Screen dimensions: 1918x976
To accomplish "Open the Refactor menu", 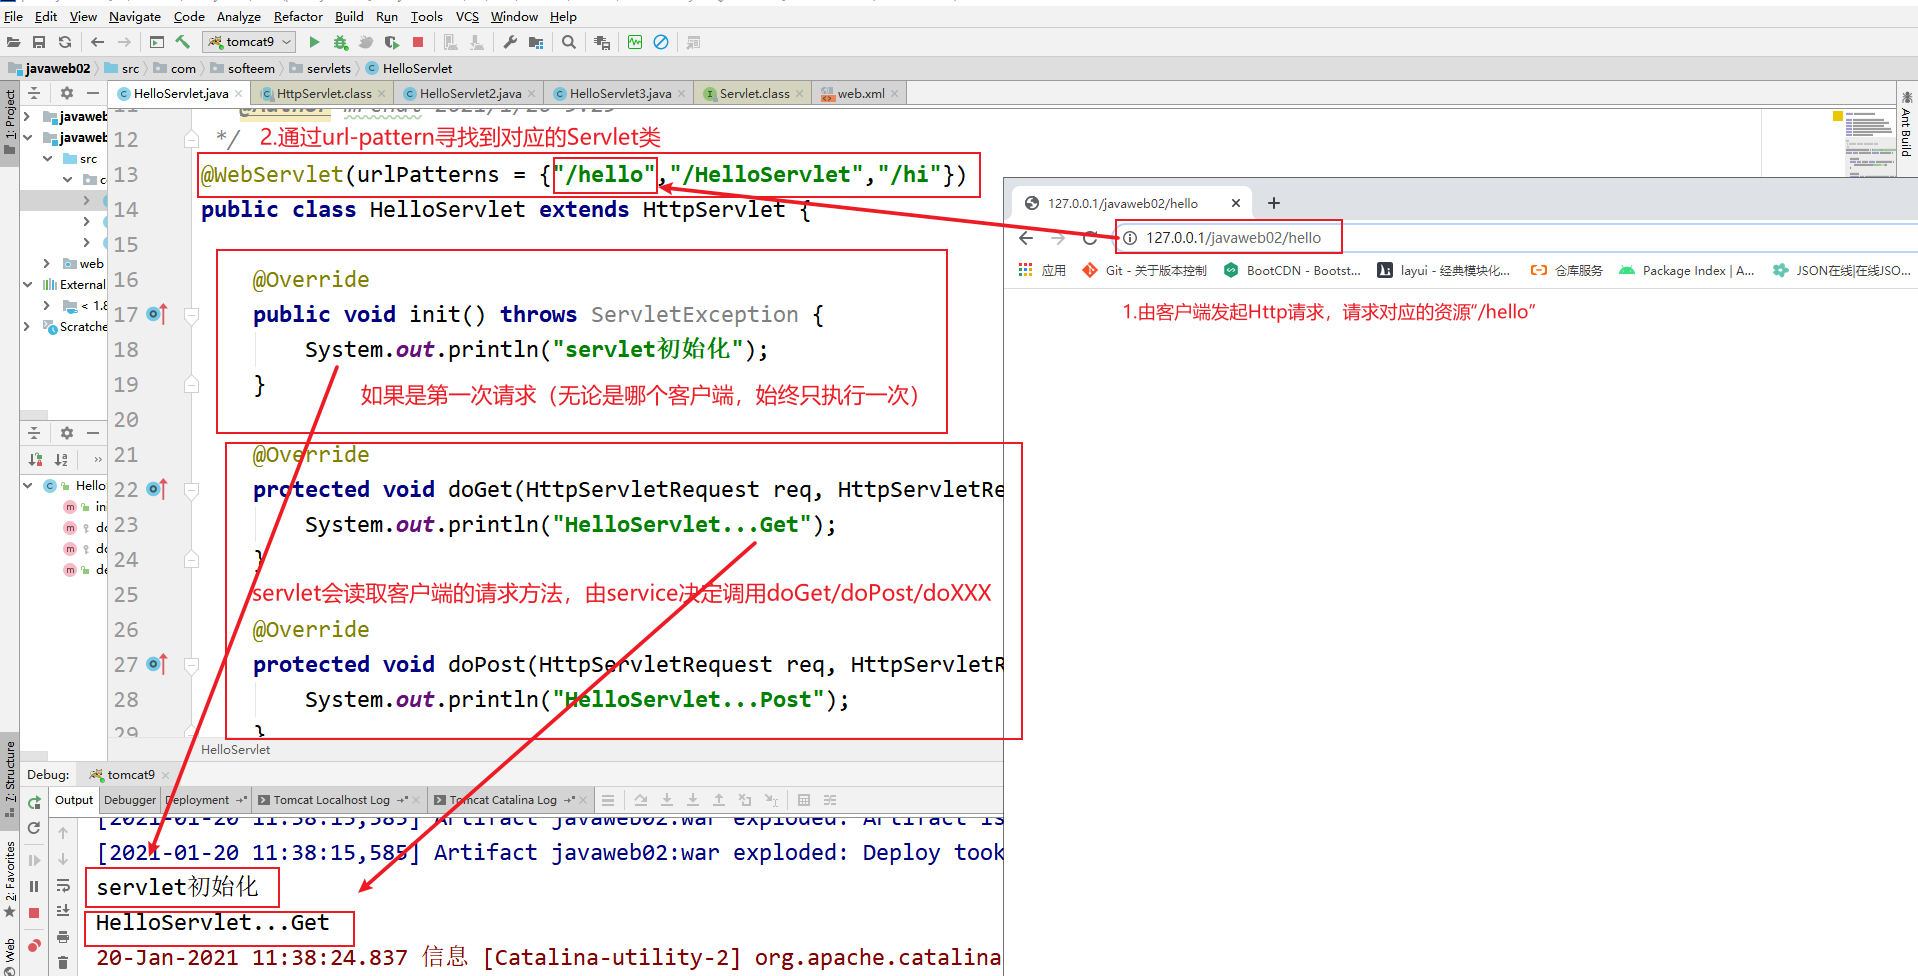I will 298,16.
